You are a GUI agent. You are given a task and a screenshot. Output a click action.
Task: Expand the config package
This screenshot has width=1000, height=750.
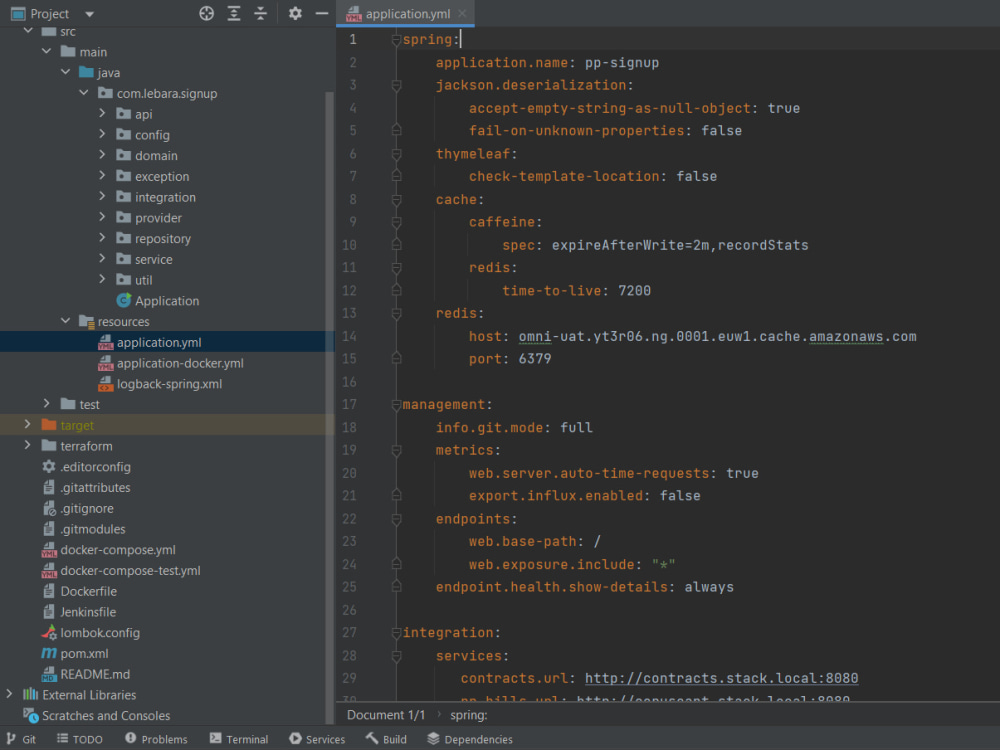[x=102, y=135]
